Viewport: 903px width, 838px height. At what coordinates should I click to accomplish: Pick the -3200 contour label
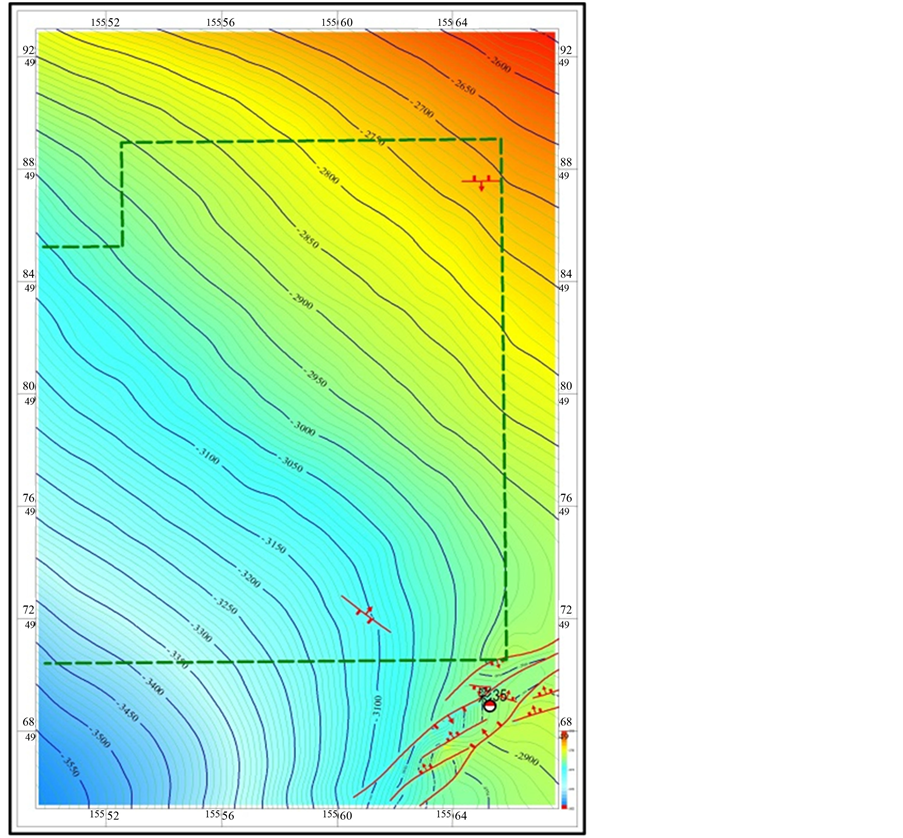(248, 579)
